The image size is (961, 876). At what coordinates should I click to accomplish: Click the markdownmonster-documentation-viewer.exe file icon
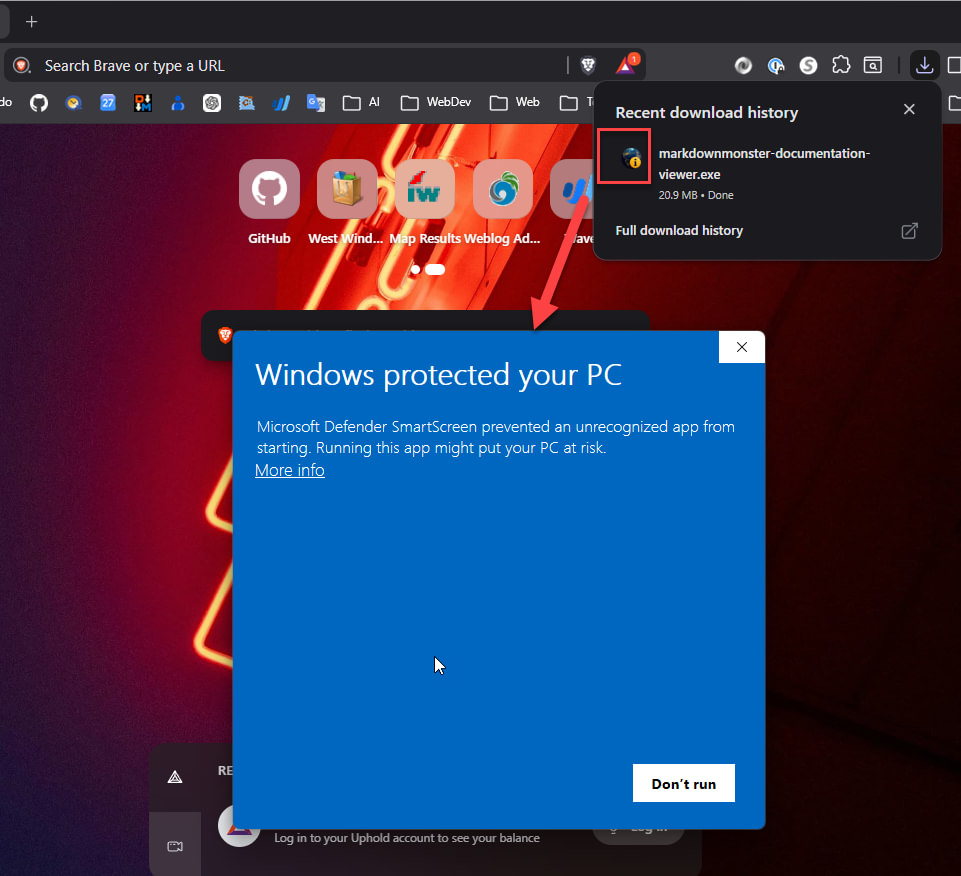(x=632, y=158)
